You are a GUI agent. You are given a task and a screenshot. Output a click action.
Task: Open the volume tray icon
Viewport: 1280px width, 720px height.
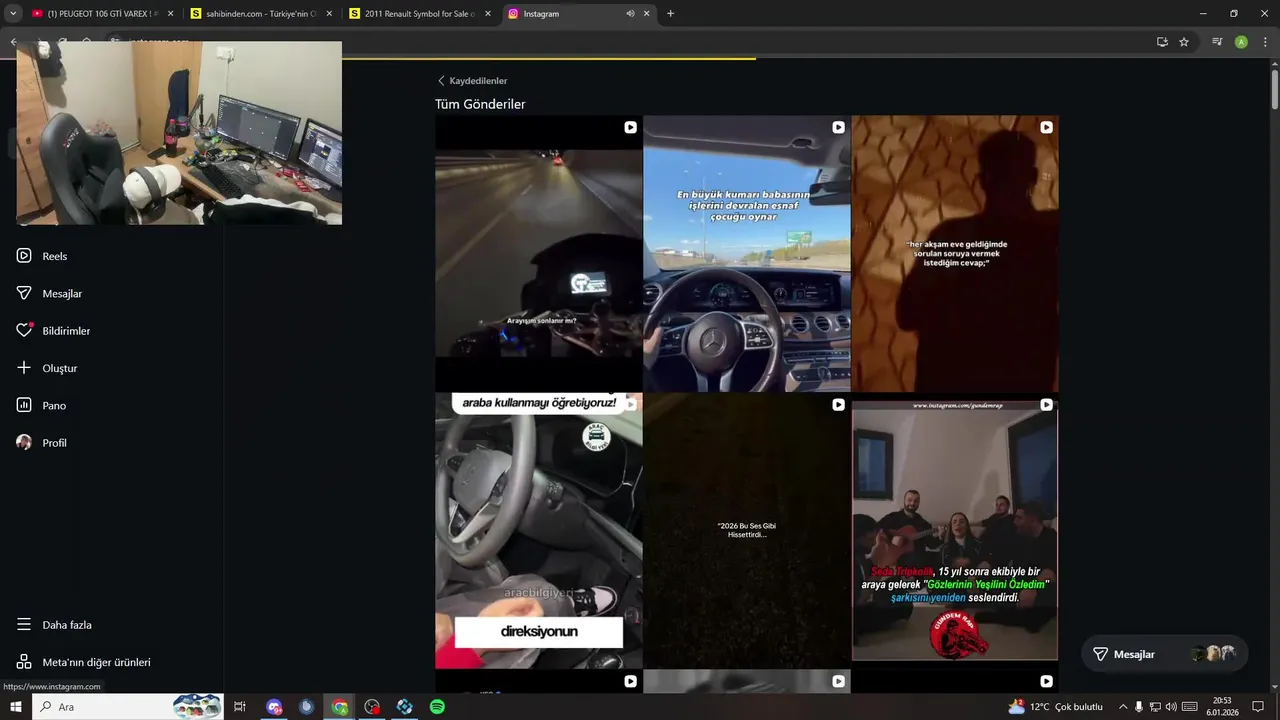(x=1171, y=707)
